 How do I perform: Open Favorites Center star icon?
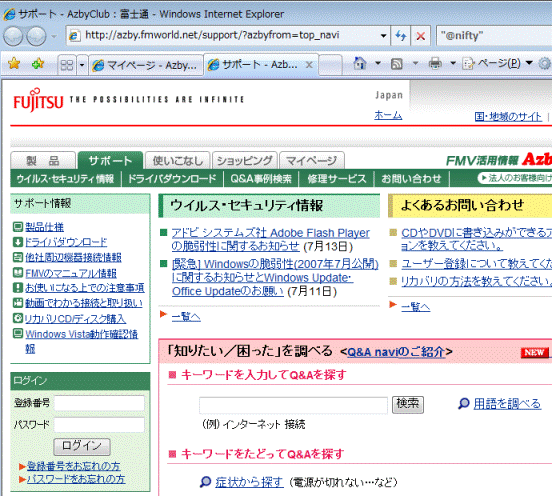tap(14, 64)
